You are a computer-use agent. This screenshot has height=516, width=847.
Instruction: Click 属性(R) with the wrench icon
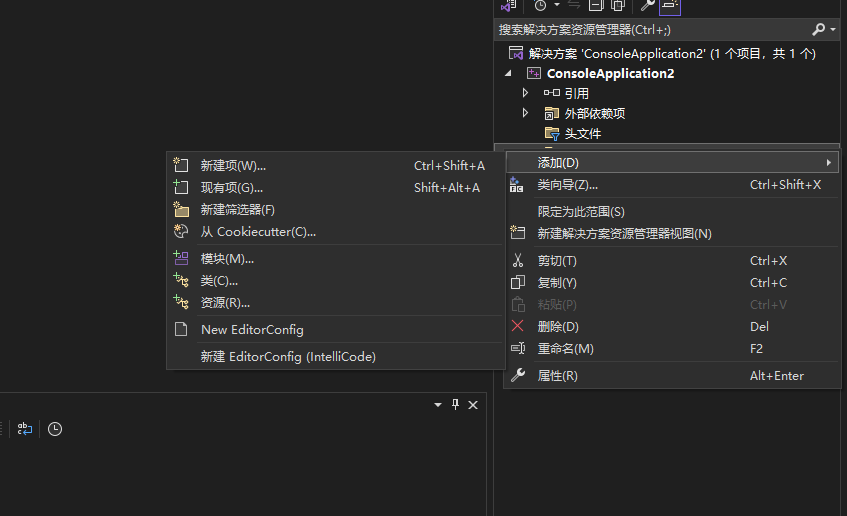click(x=557, y=375)
